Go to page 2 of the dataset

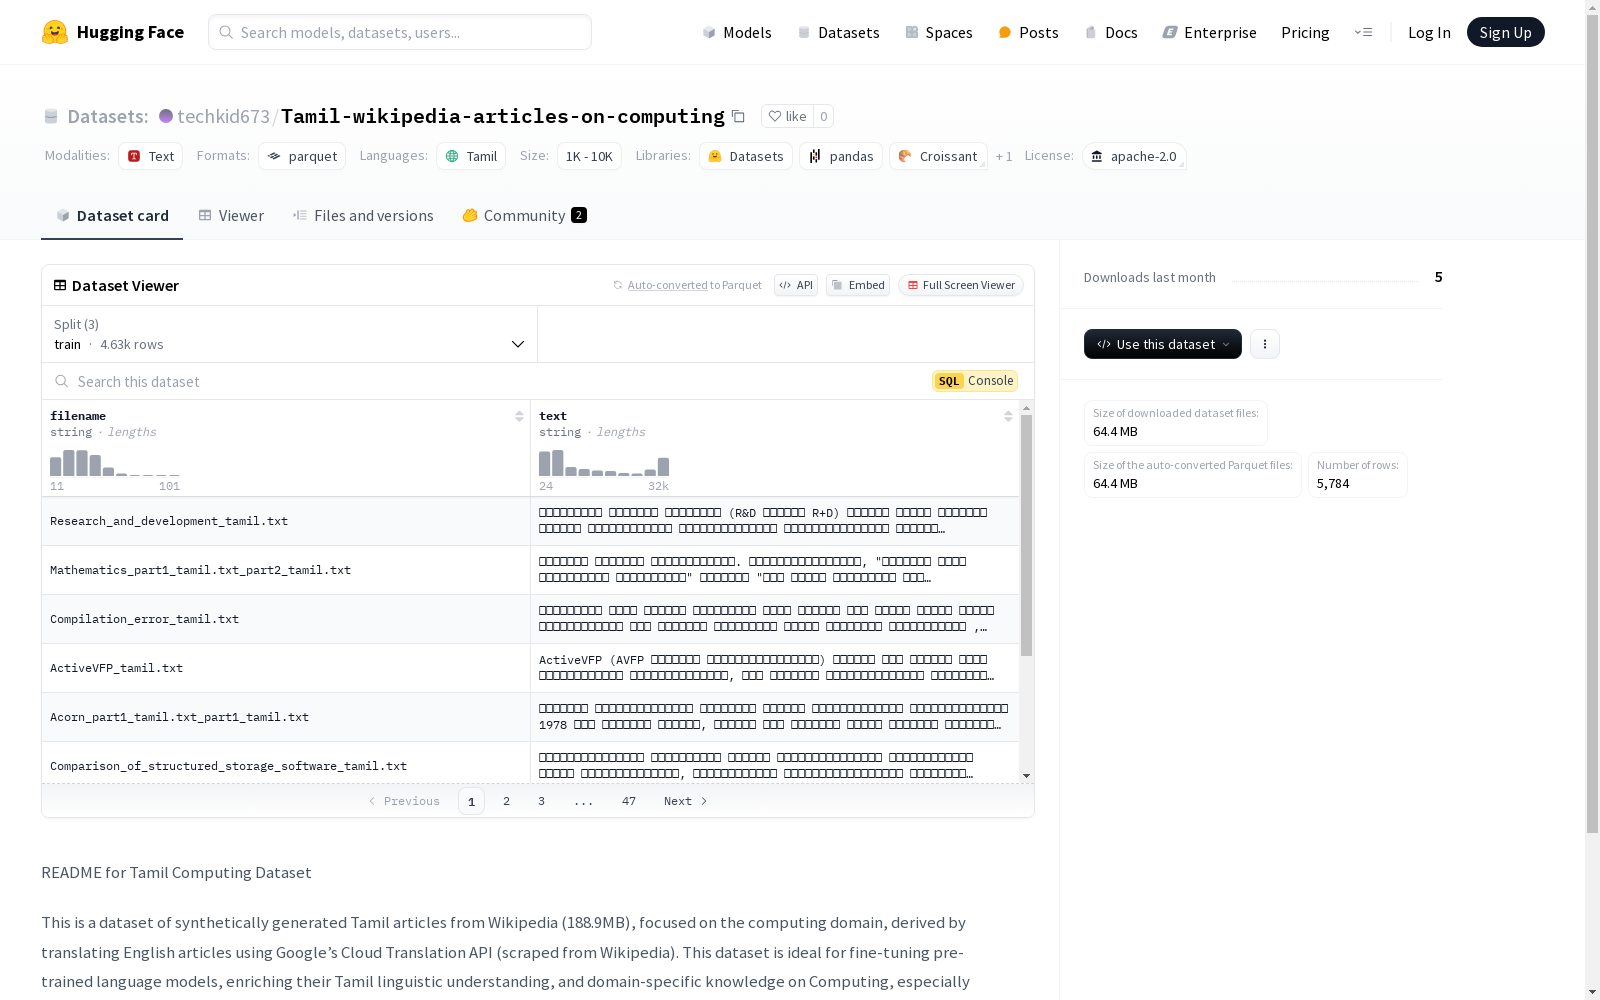(507, 801)
